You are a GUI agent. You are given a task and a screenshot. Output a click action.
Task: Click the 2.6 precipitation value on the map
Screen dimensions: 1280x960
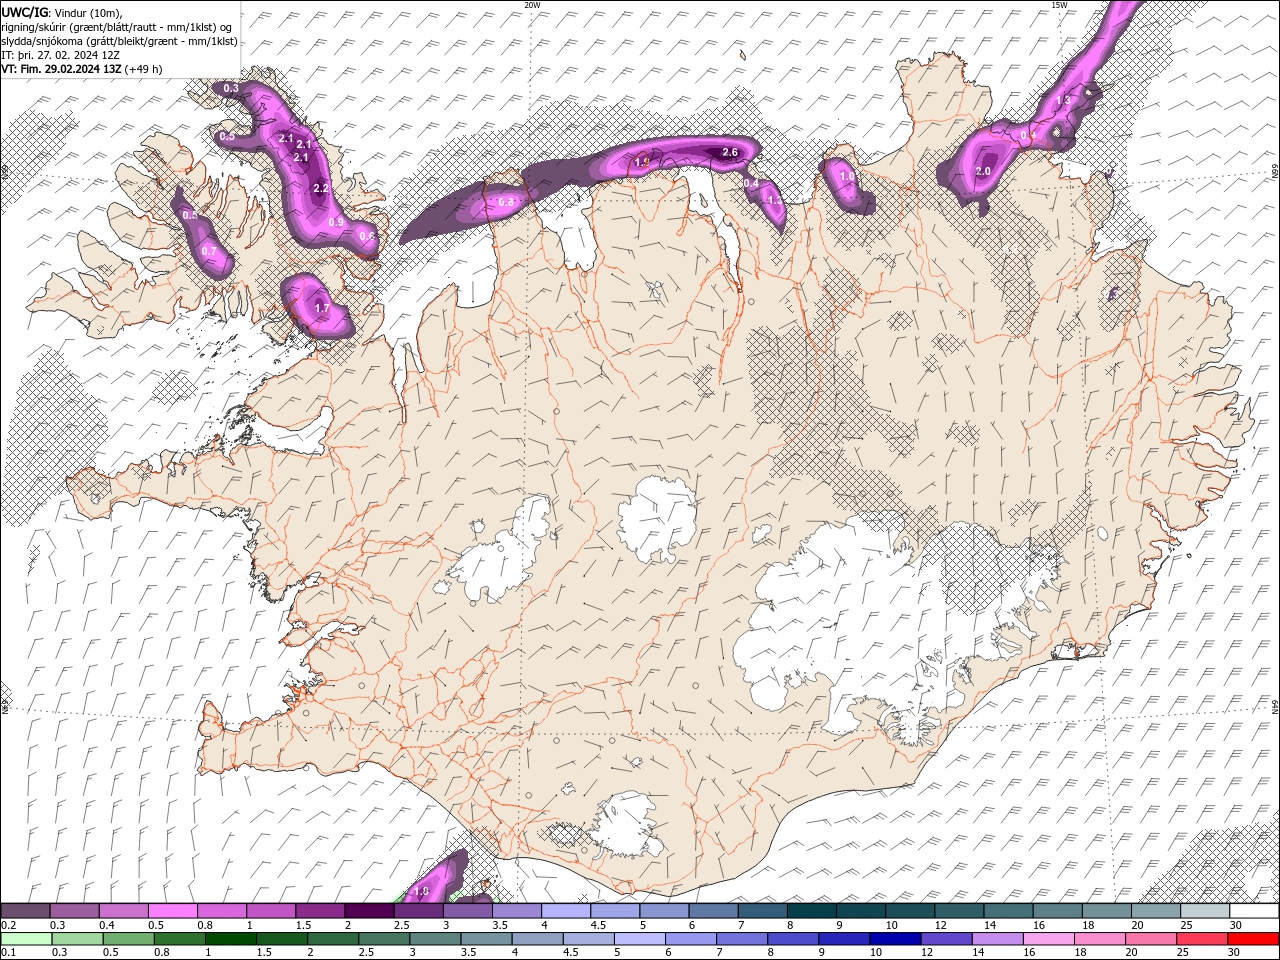click(x=730, y=152)
